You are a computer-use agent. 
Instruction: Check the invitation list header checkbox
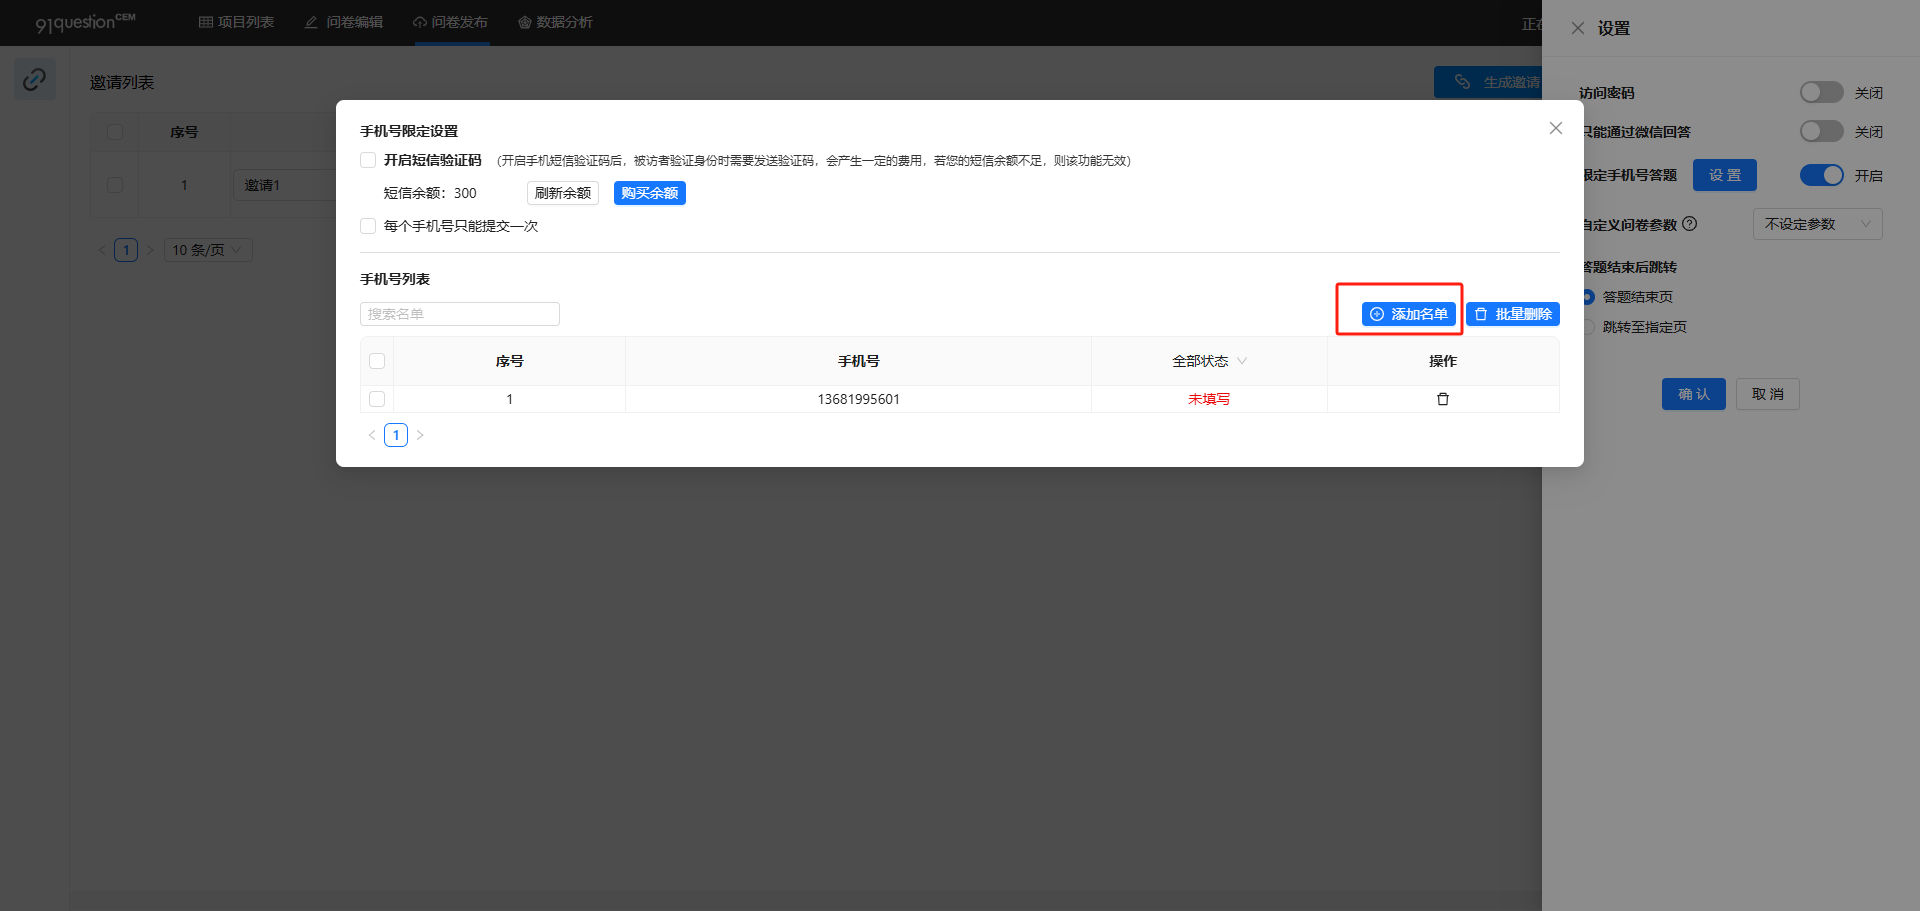point(115,132)
